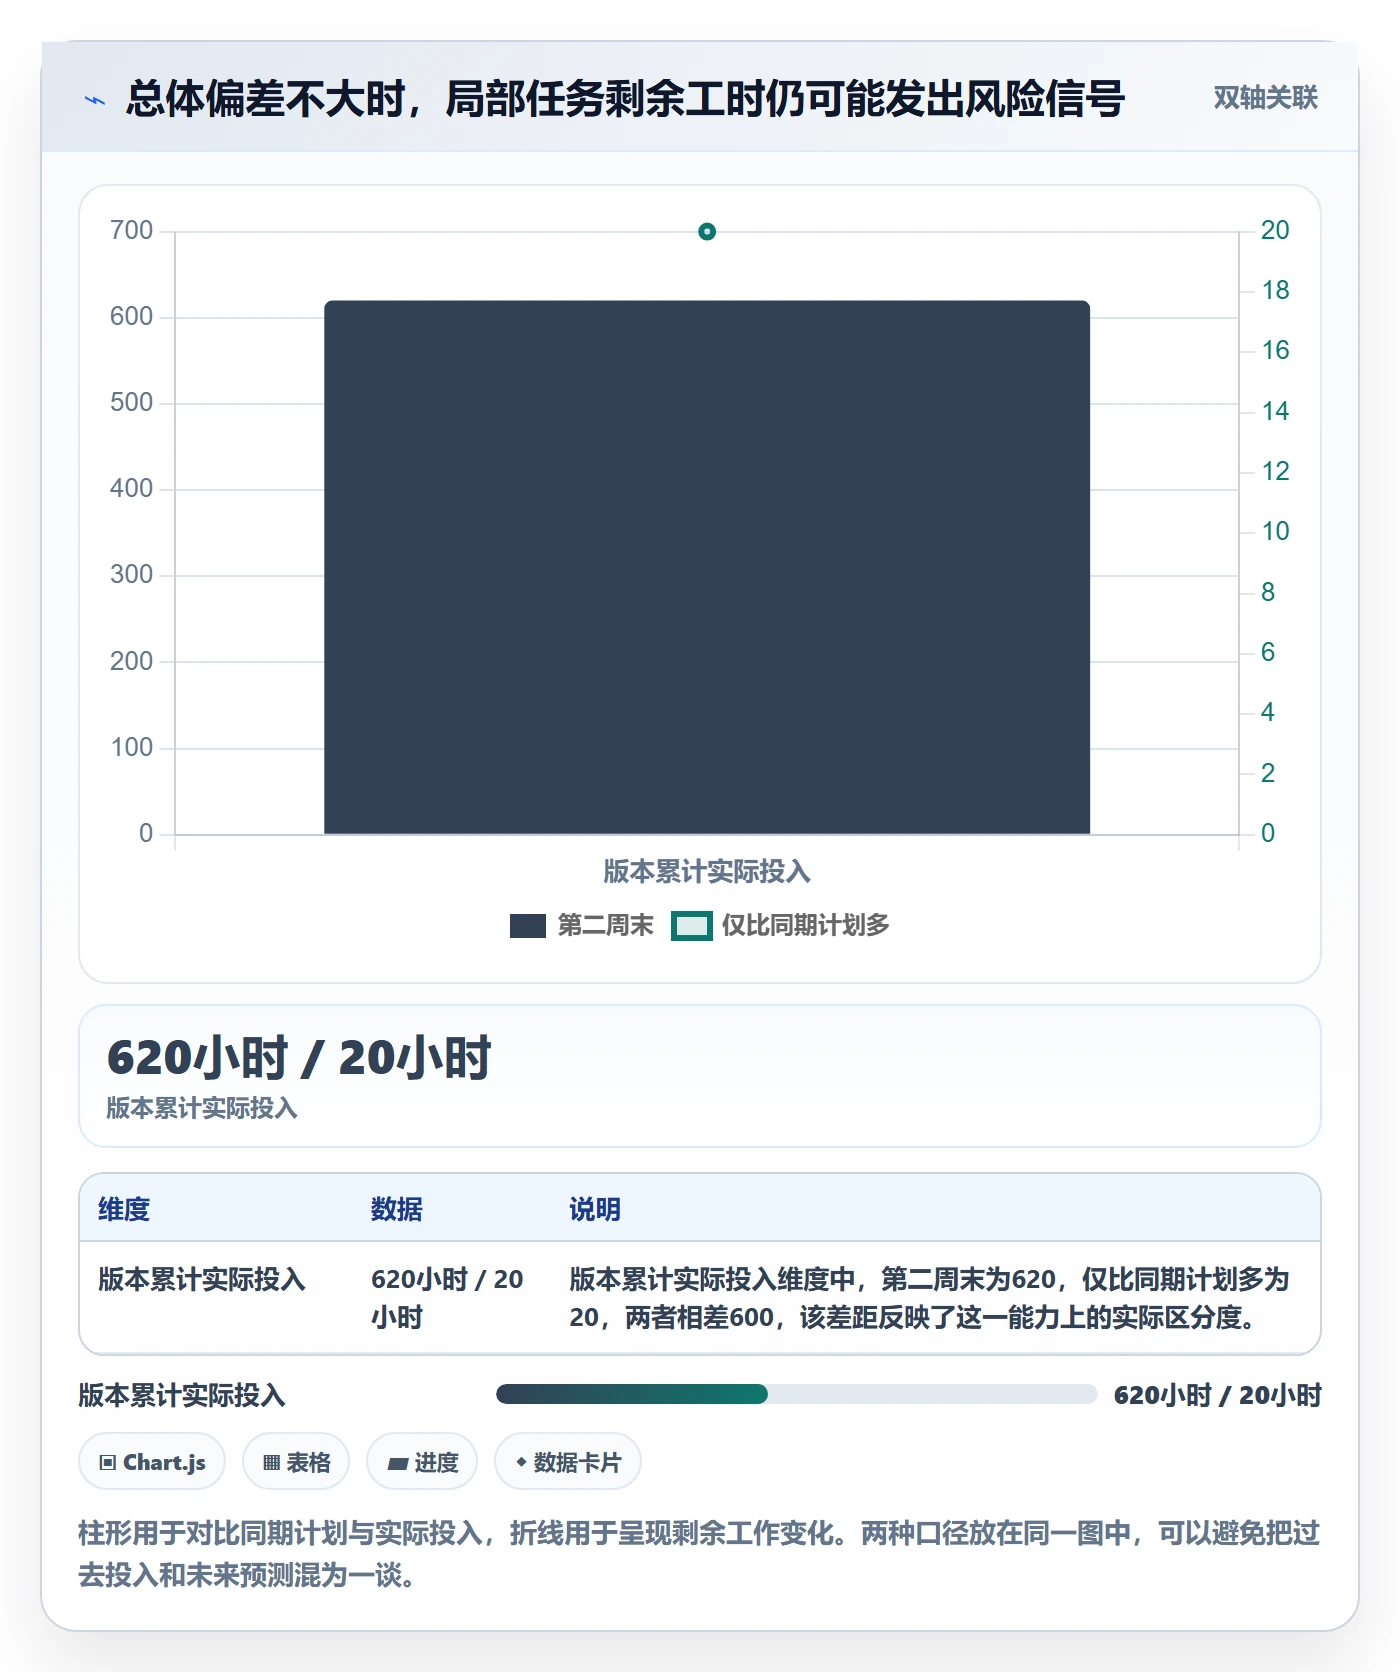Click the chart title heading text
Image resolution: width=1400 pixels, height=1672 pixels.
[626, 98]
